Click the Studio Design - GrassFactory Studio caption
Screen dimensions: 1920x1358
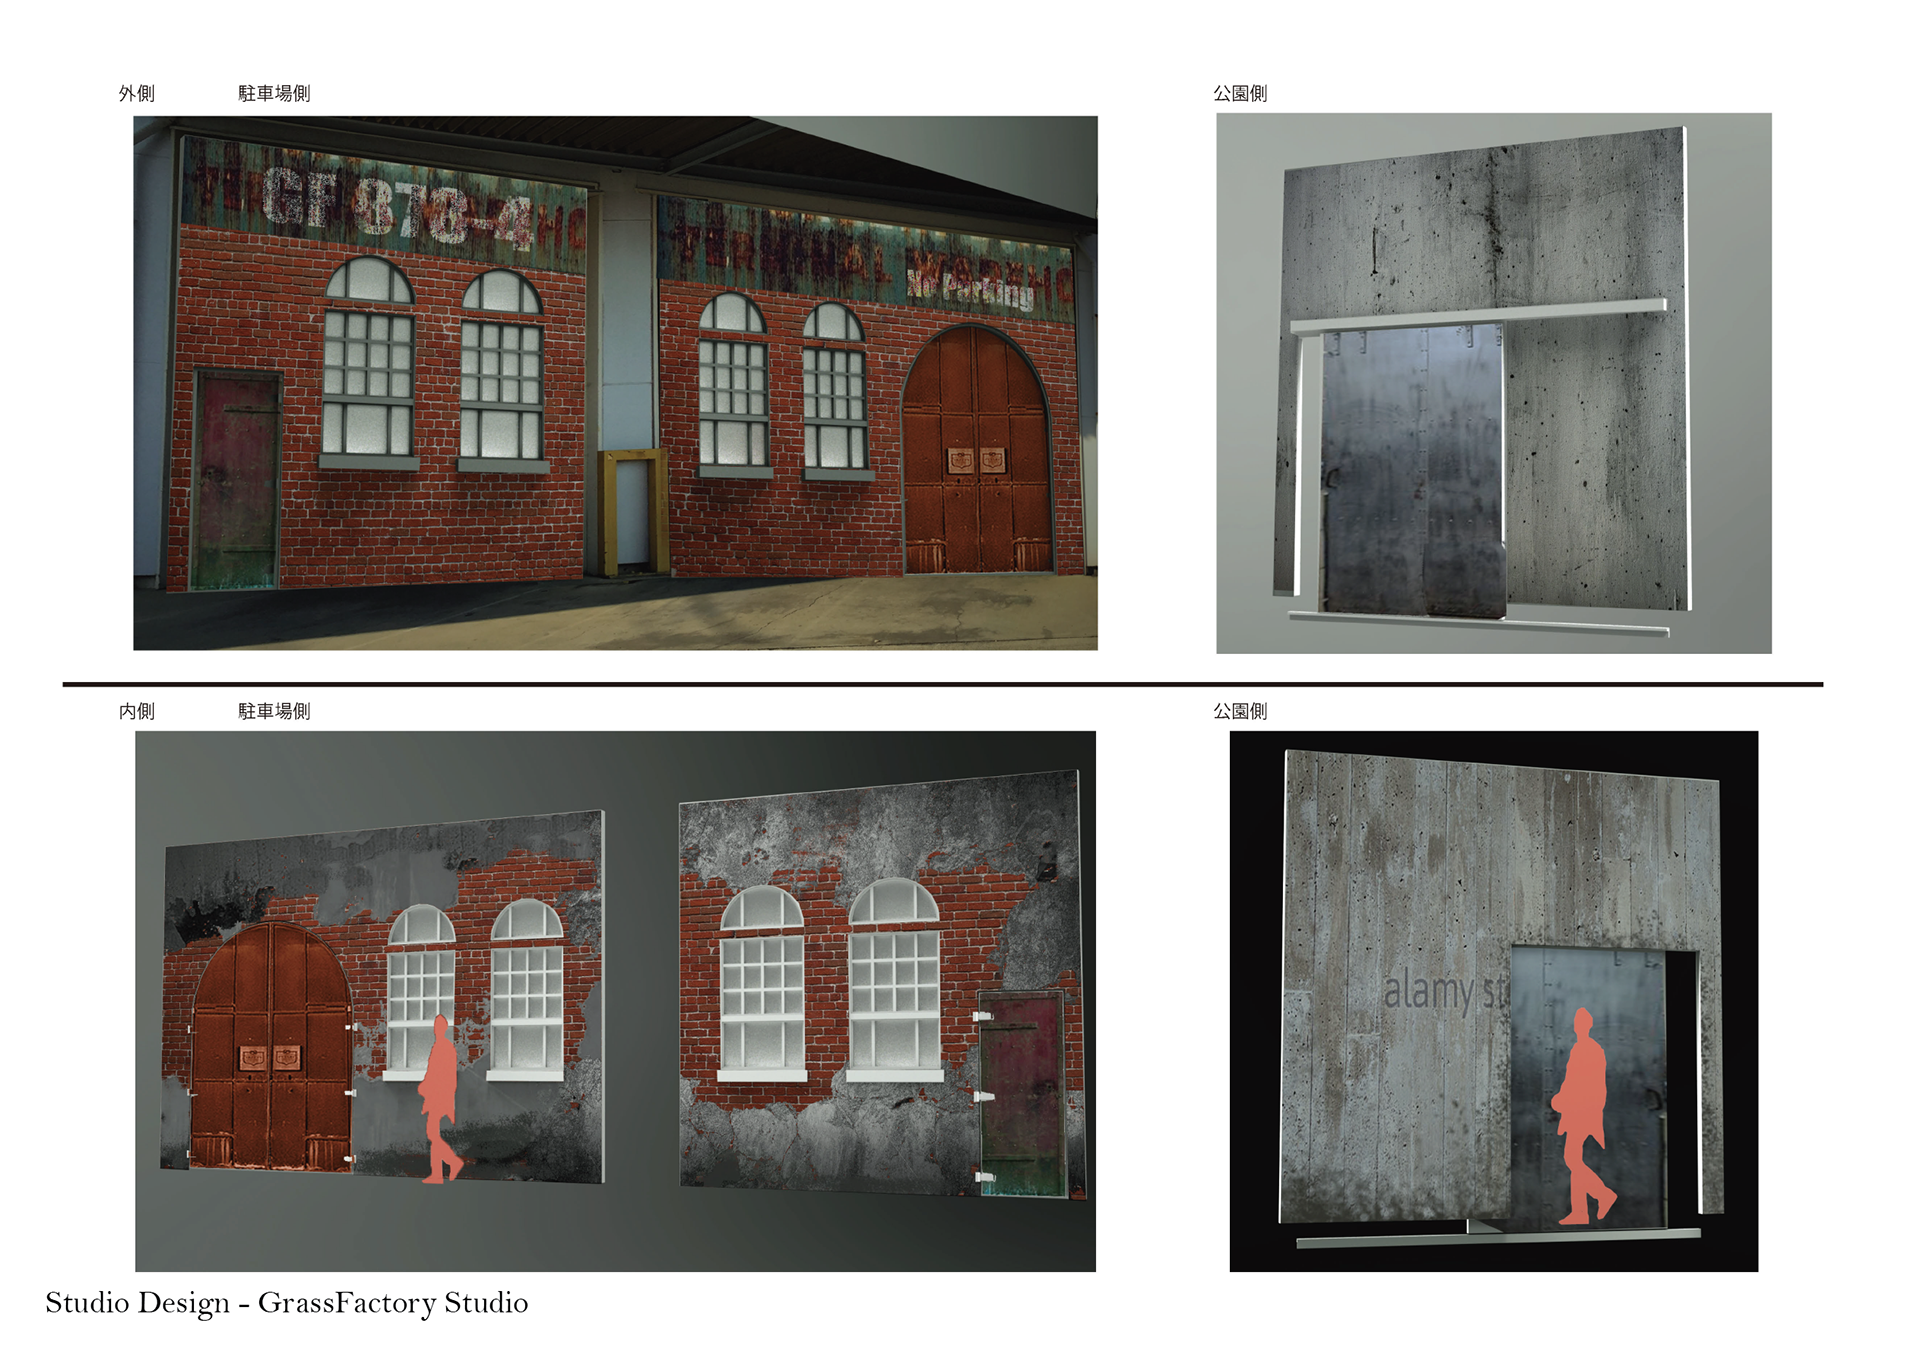click(290, 1302)
